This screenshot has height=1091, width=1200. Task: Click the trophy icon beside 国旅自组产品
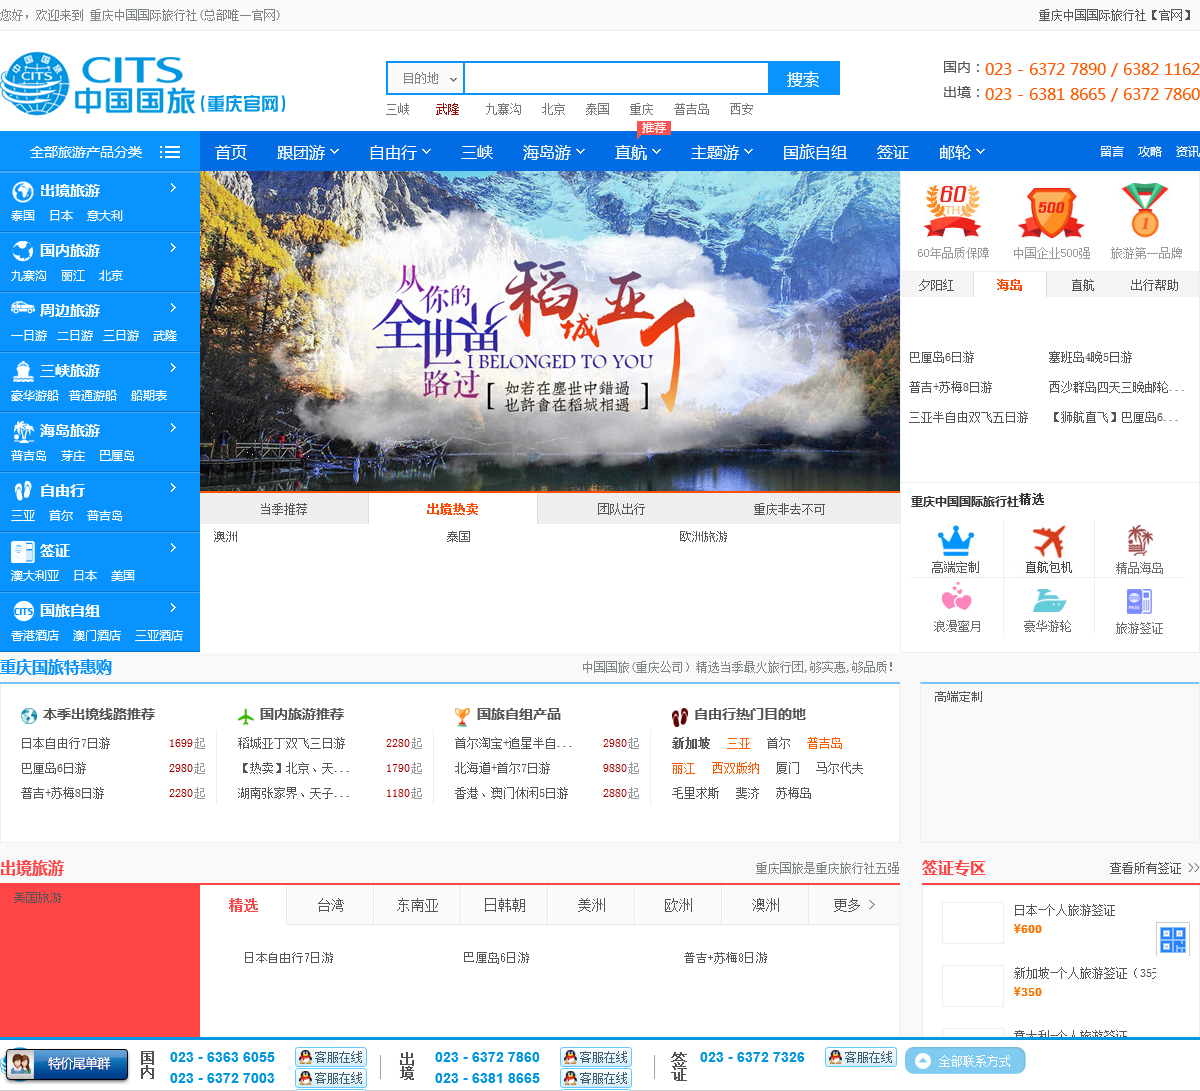(x=462, y=716)
